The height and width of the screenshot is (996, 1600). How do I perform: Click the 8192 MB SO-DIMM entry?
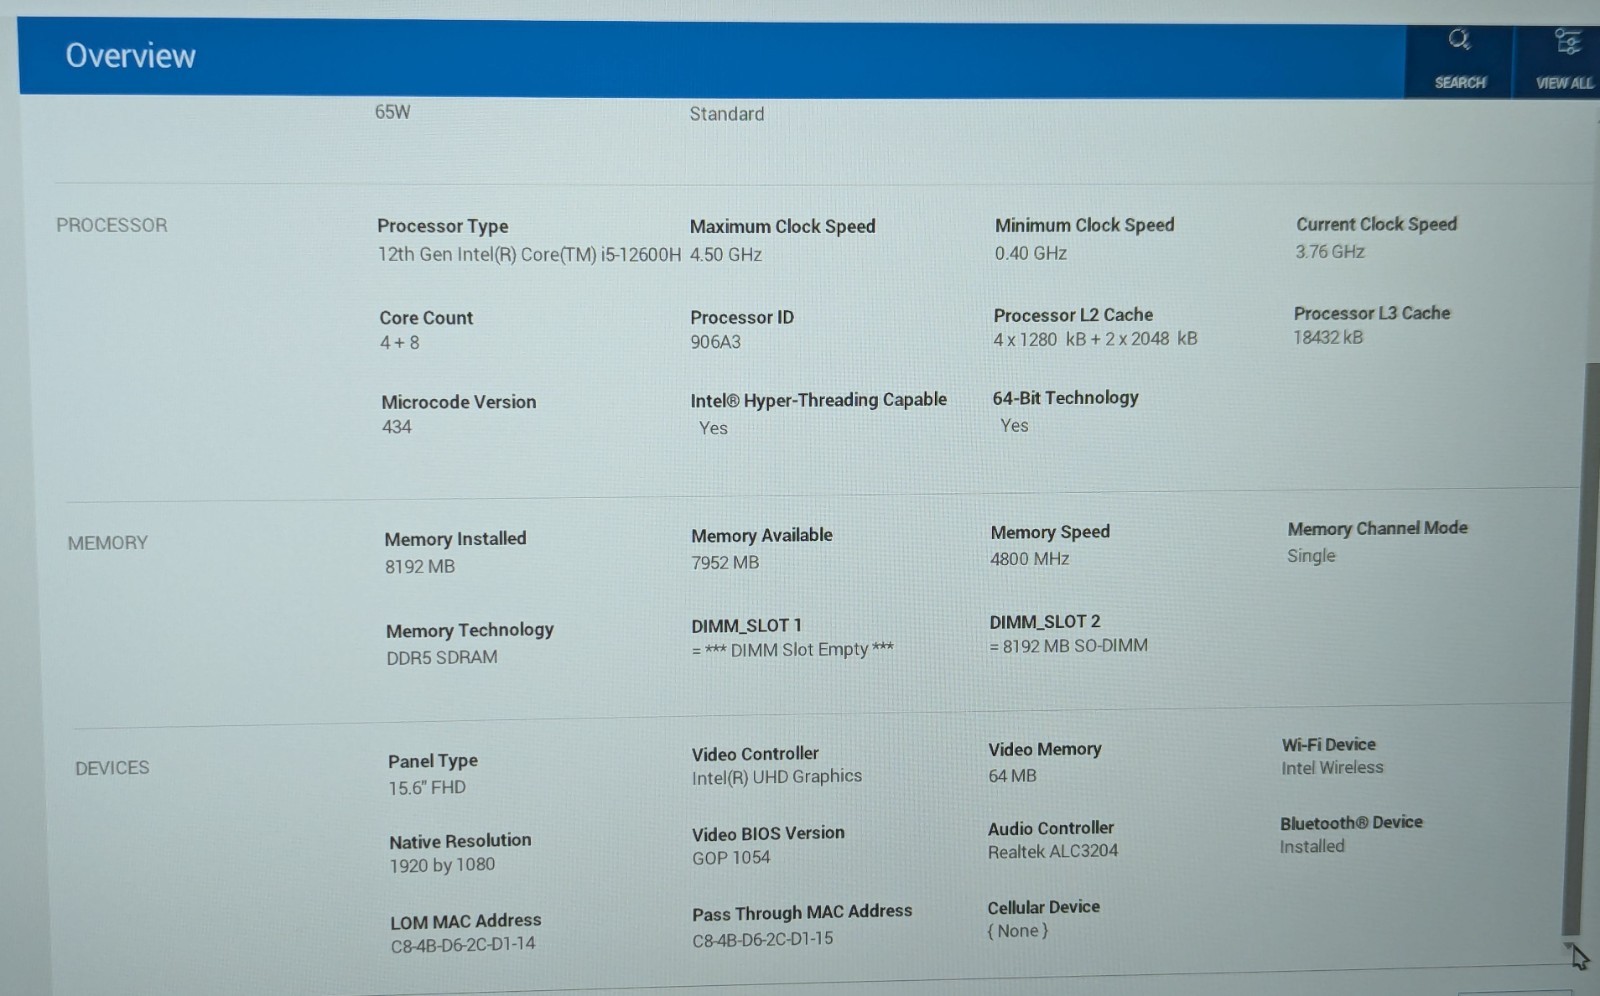[x=1068, y=646]
